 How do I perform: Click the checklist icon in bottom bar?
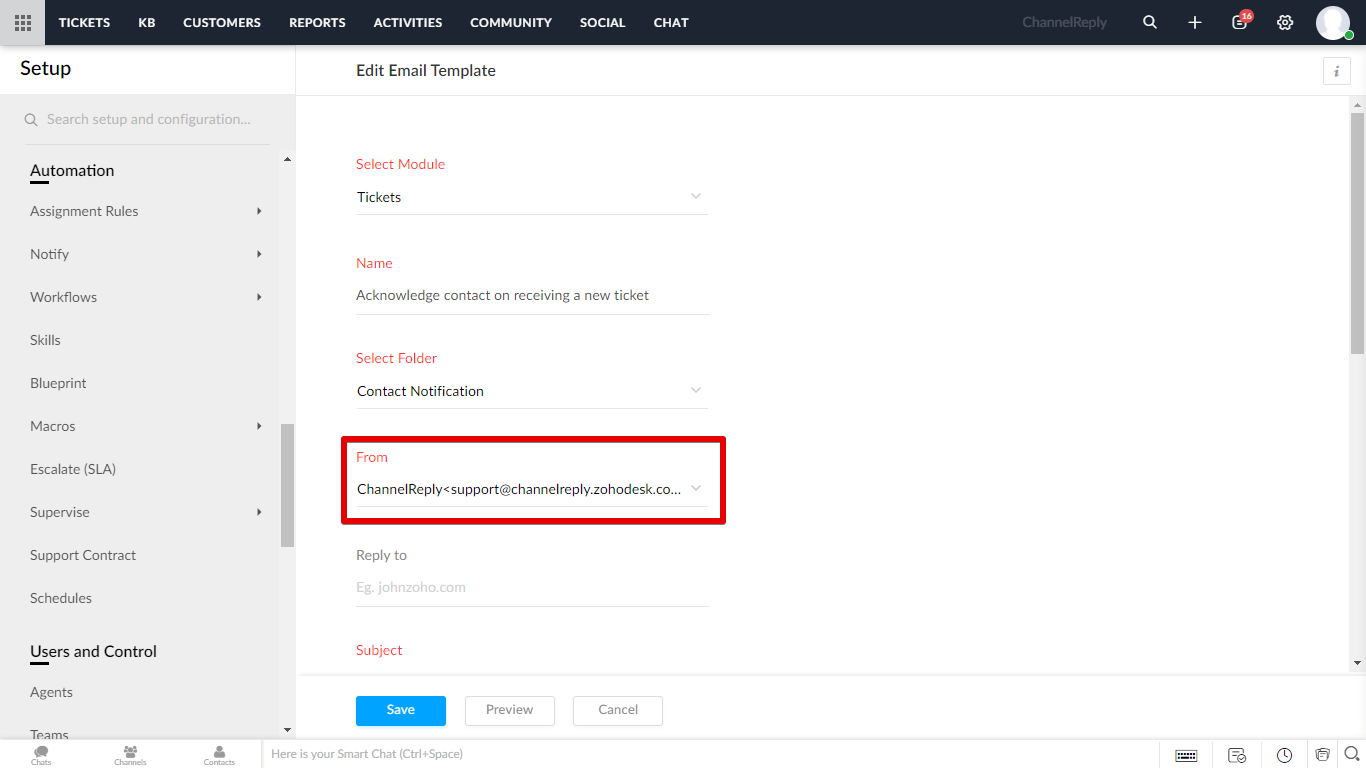click(1237, 755)
